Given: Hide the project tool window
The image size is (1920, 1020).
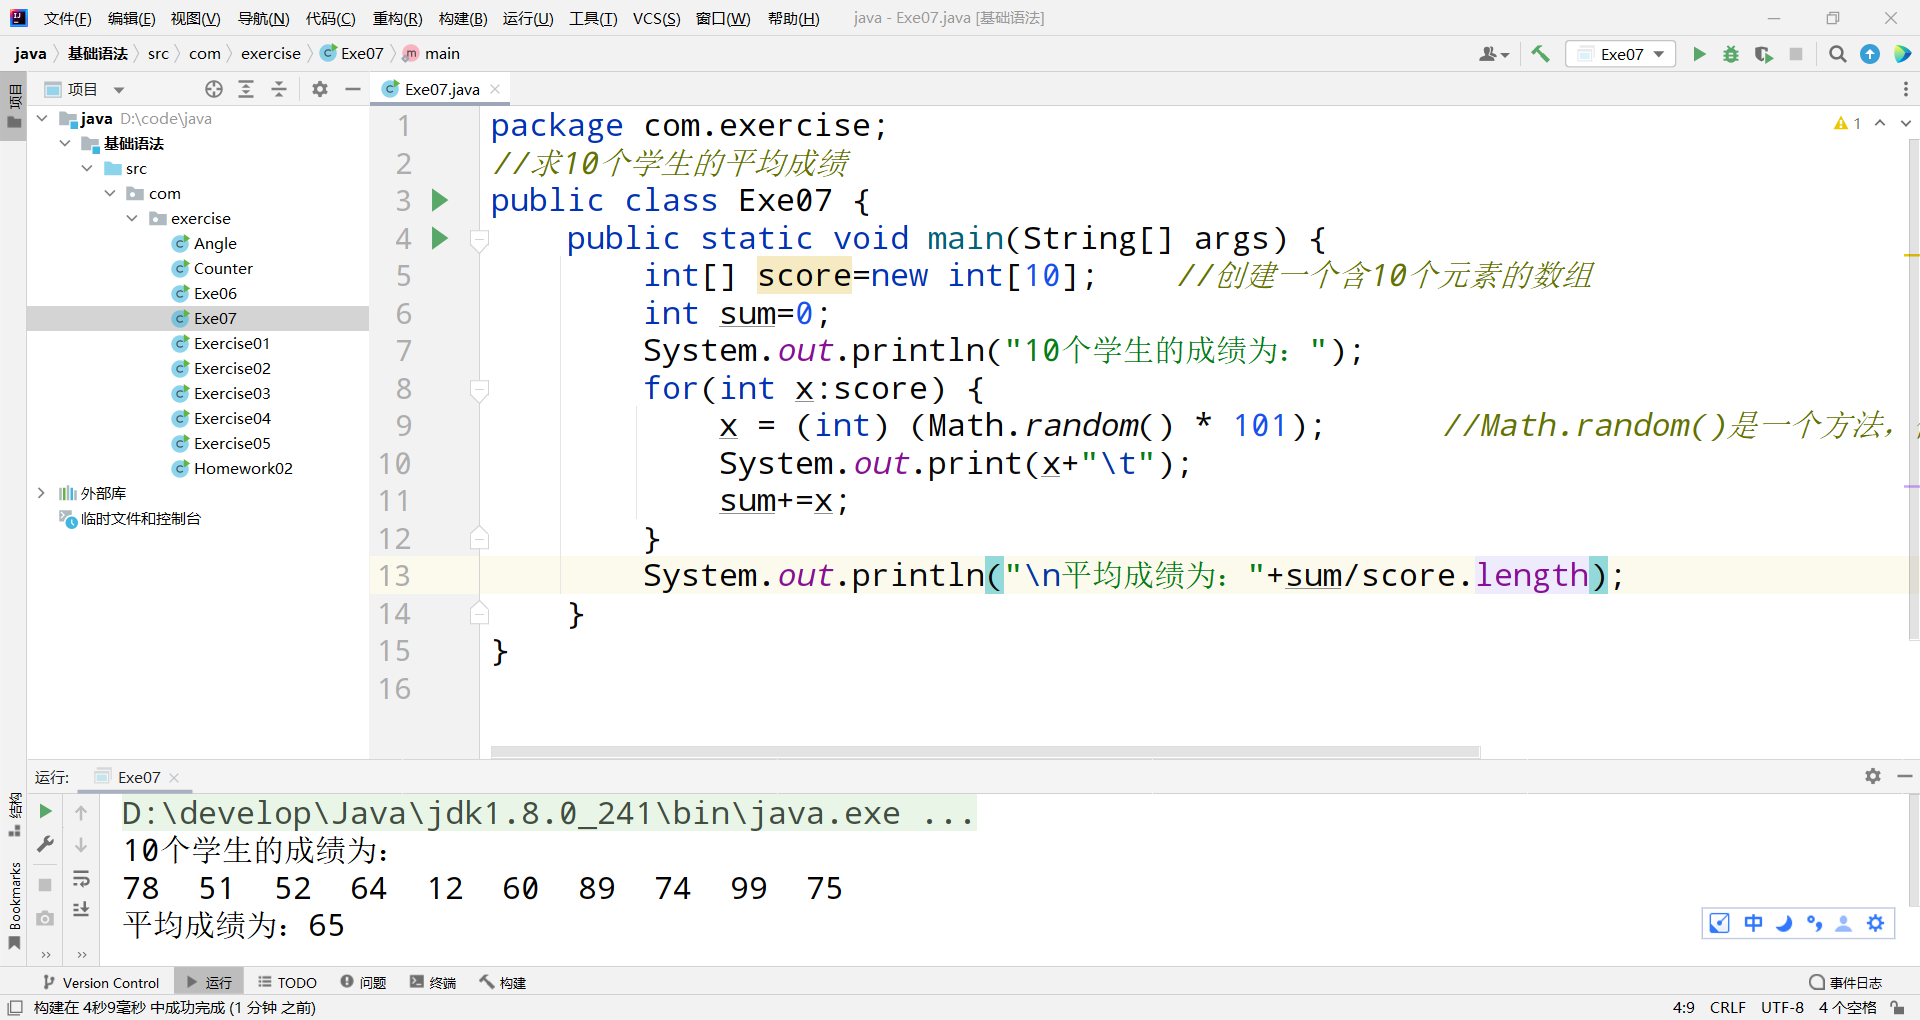Looking at the screenshot, I should [x=352, y=89].
